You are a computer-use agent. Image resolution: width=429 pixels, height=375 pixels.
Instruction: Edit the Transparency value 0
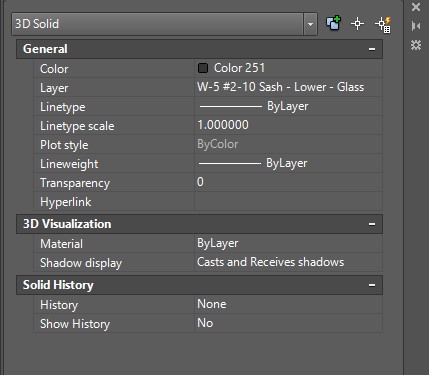(288, 182)
